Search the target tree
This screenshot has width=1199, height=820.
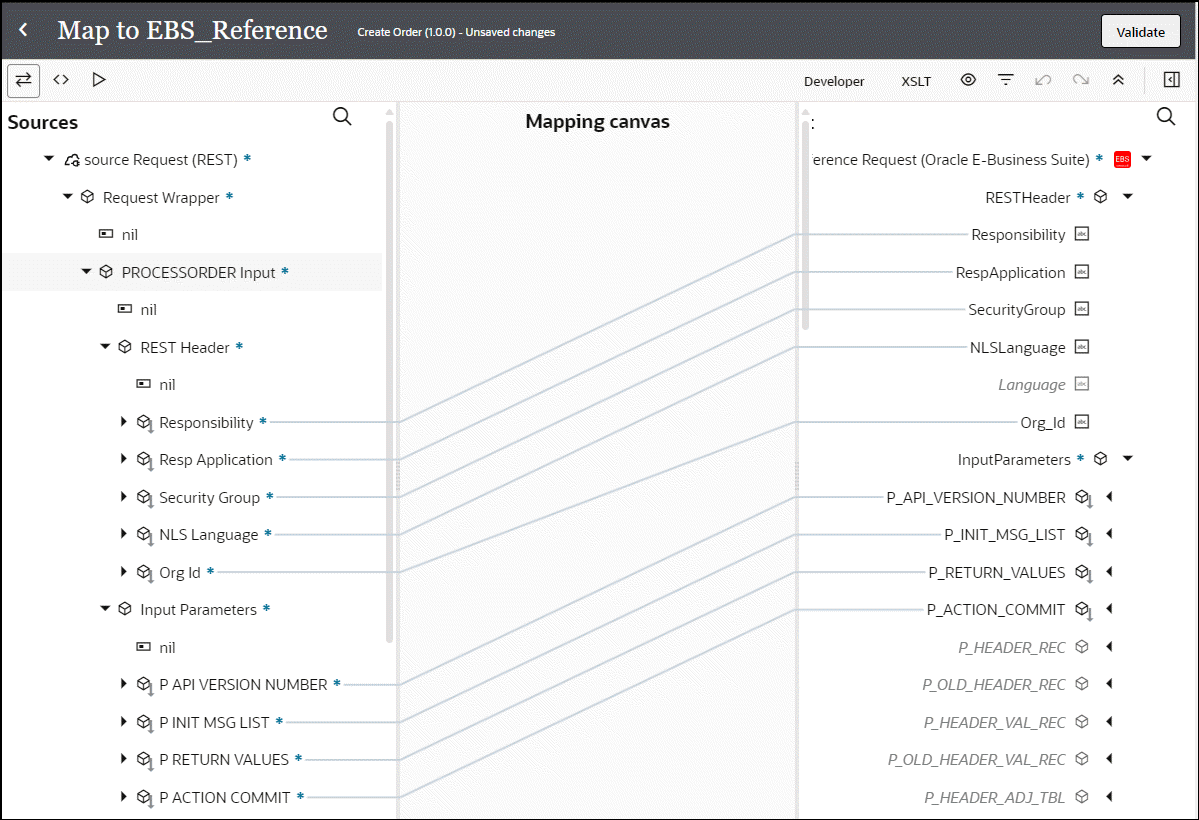(x=1166, y=116)
